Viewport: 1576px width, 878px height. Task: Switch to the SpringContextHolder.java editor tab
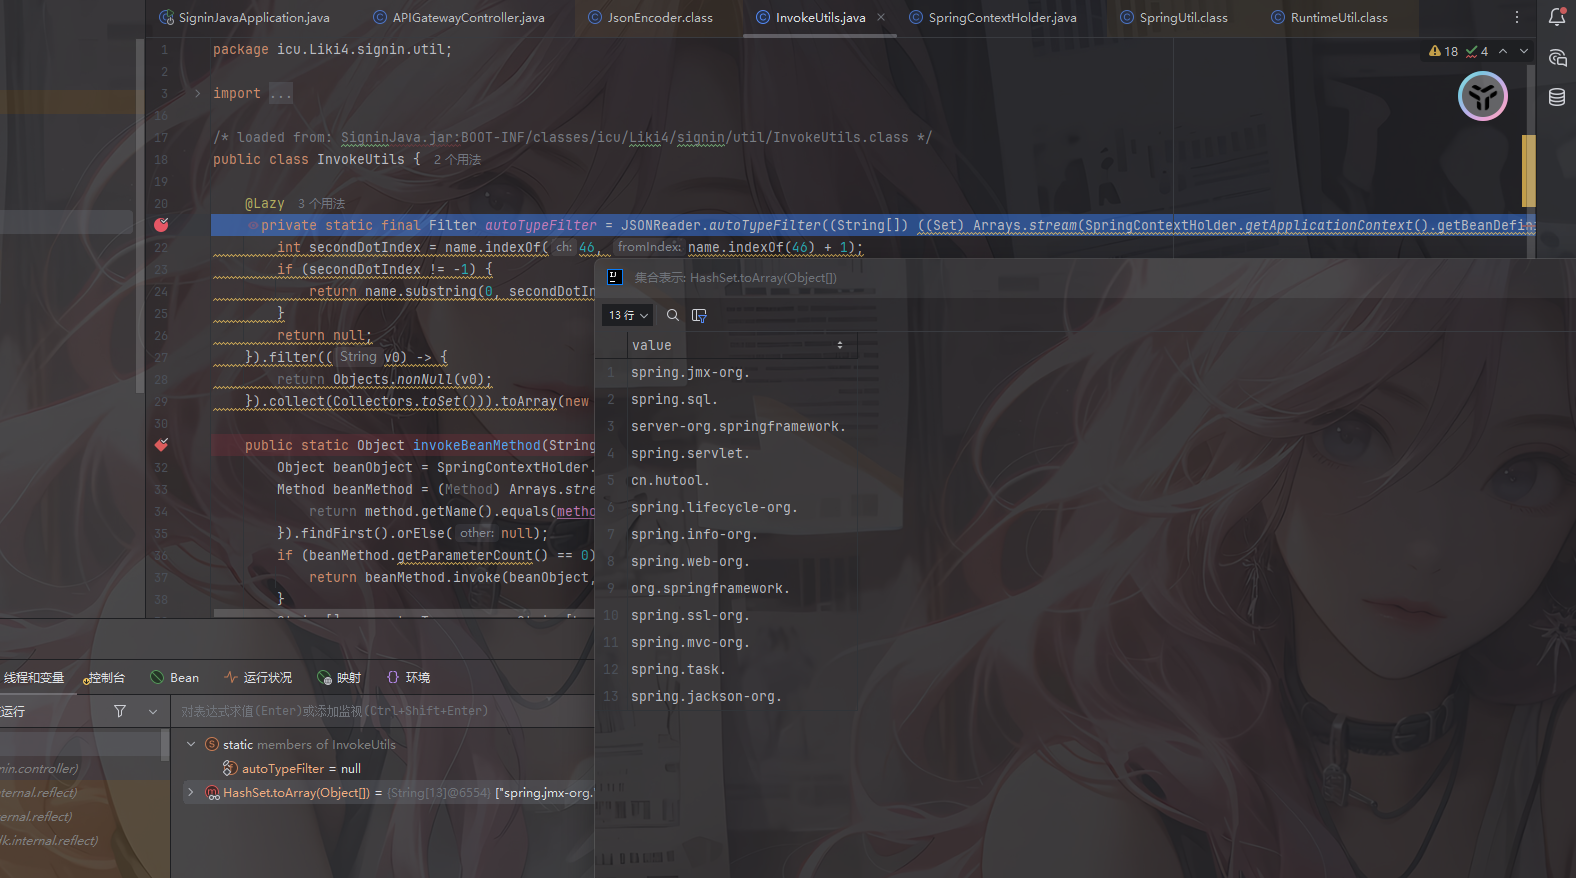[1001, 17]
